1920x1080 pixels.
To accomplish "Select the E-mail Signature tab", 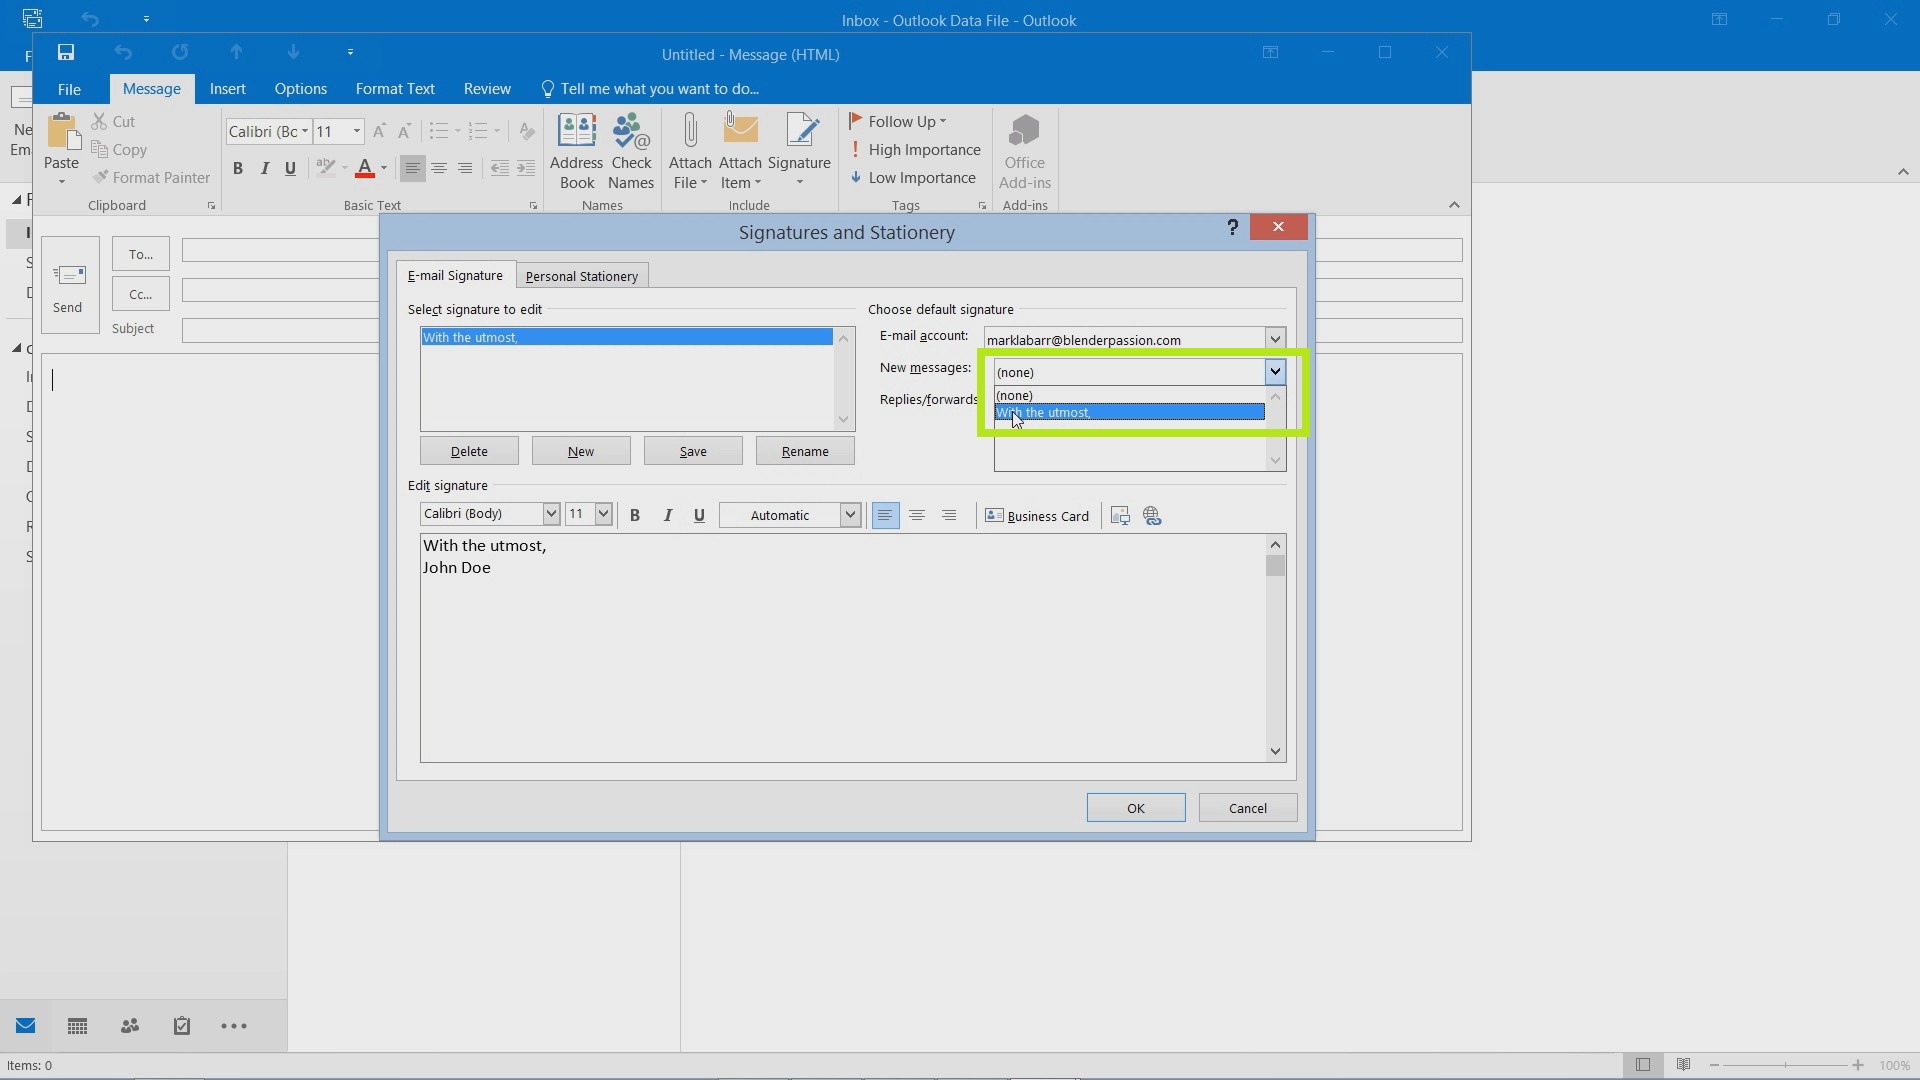I will click(x=452, y=274).
